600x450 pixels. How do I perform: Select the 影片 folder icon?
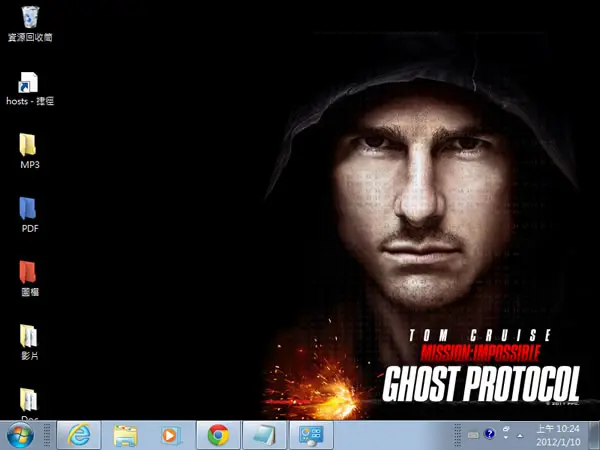point(30,342)
